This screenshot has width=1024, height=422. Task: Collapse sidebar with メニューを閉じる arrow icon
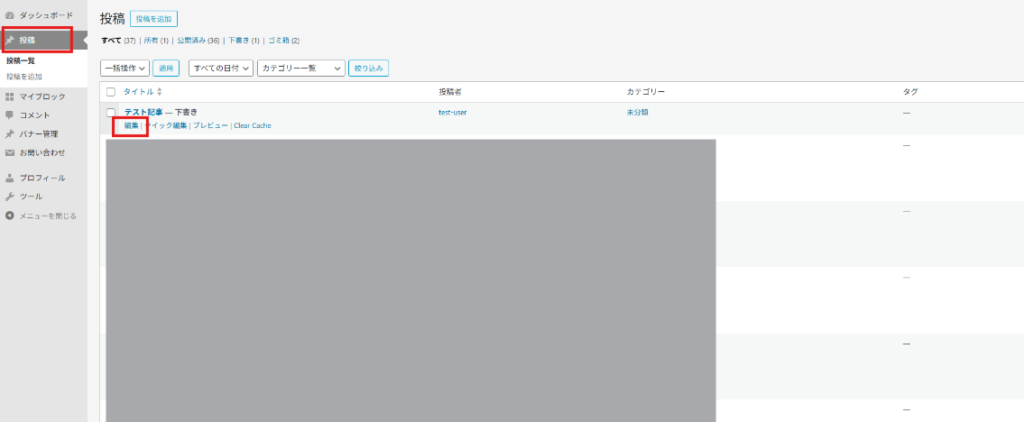tap(9, 216)
